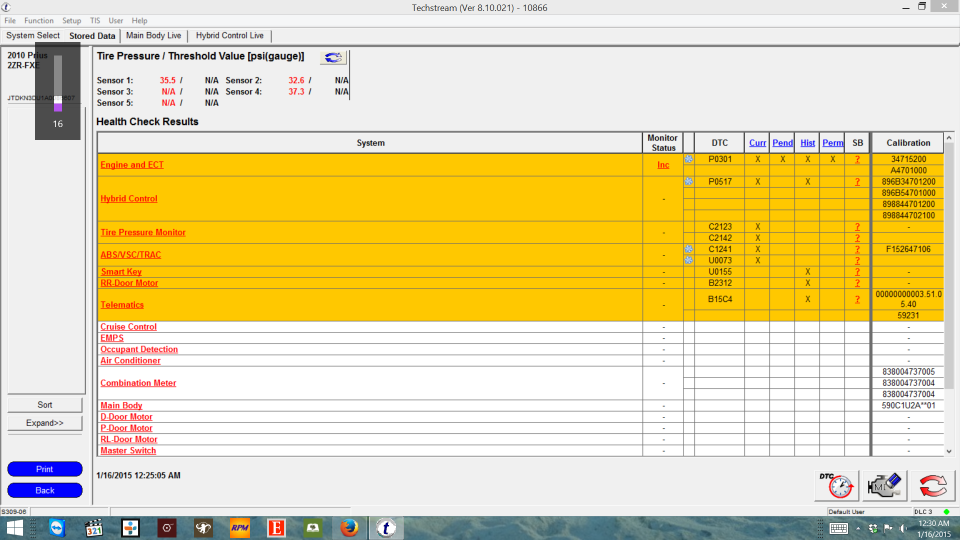
Task: Sort by the Curr column header
Action: click(x=757, y=143)
